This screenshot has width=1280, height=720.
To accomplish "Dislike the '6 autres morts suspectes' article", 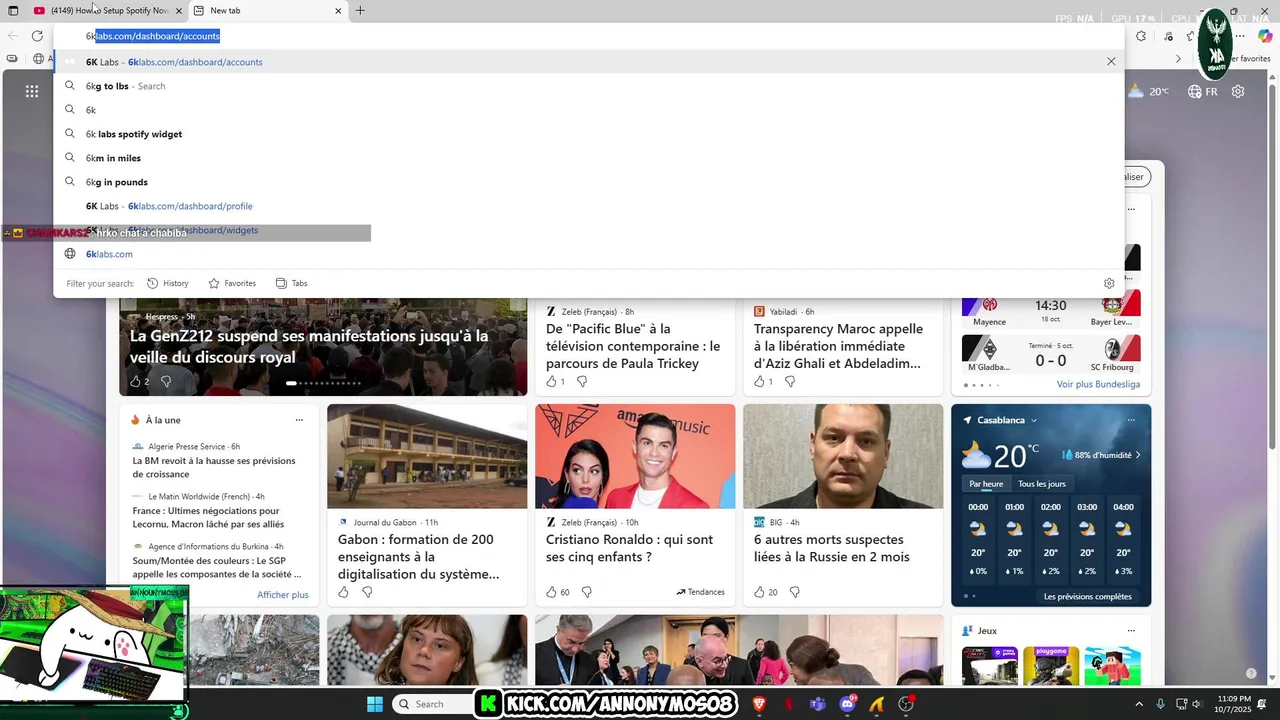I will coord(794,592).
